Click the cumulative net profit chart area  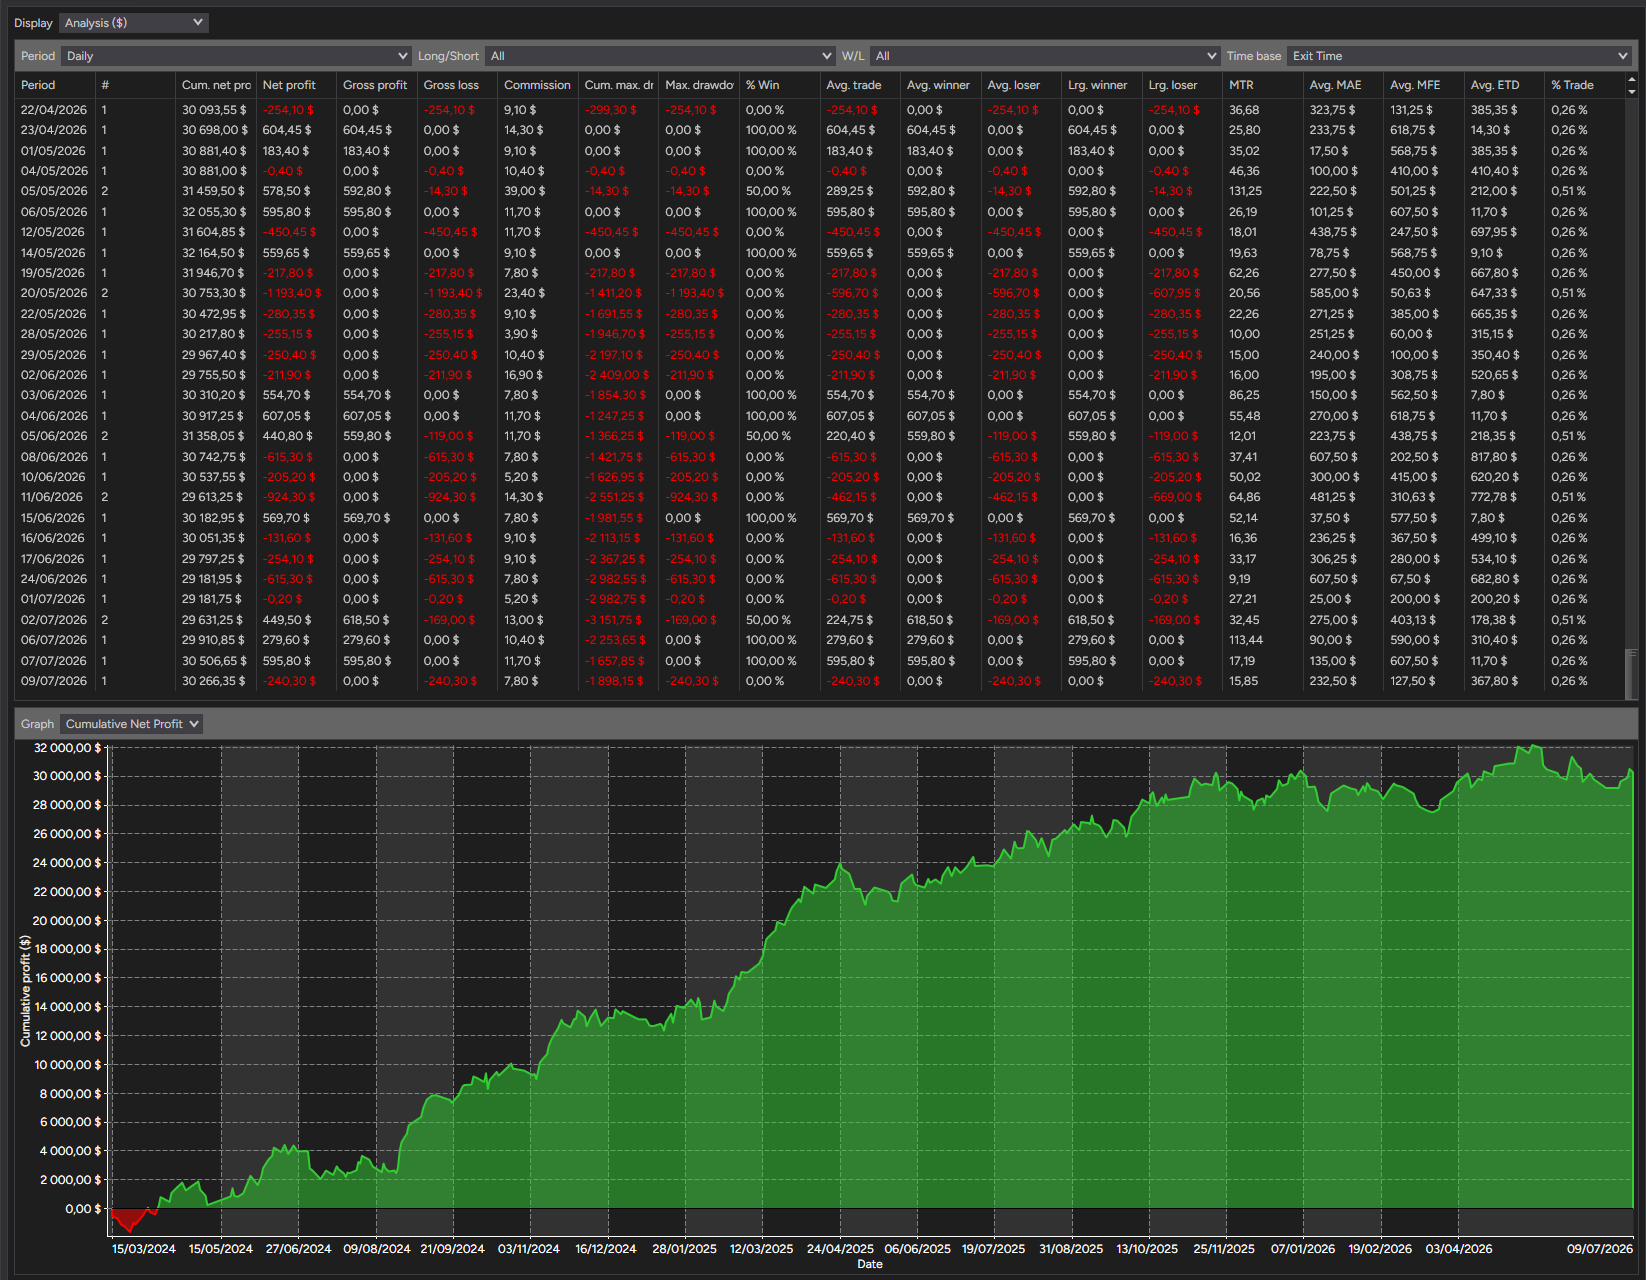coord(870,990)
